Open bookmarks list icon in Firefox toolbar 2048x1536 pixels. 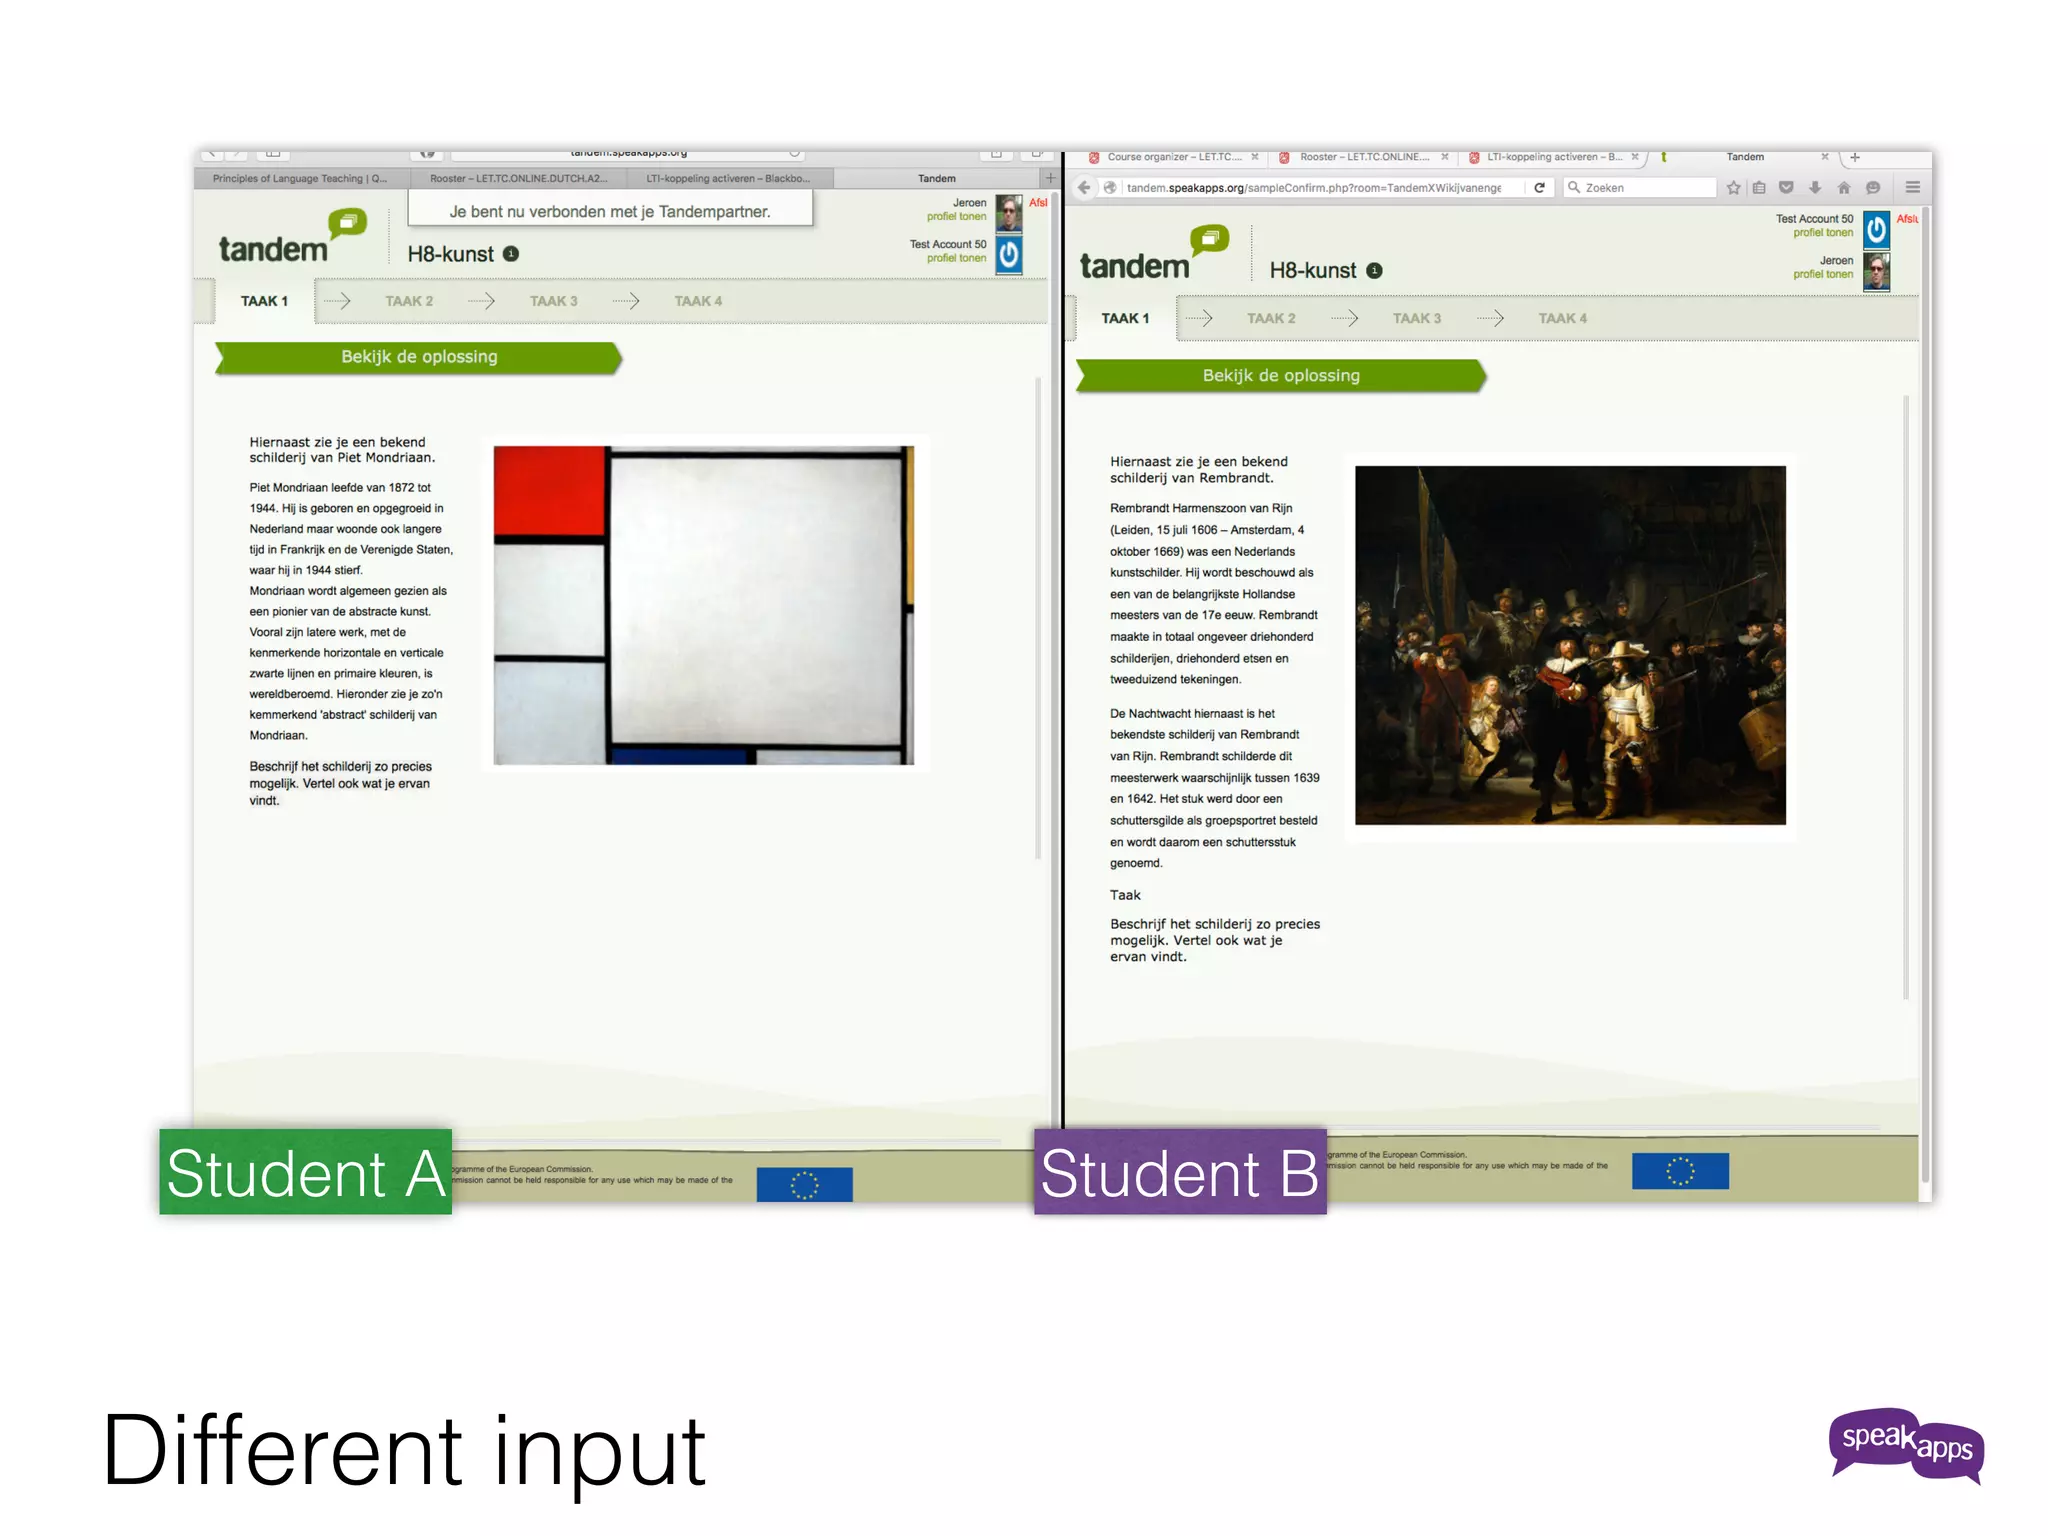point(1759,188)
